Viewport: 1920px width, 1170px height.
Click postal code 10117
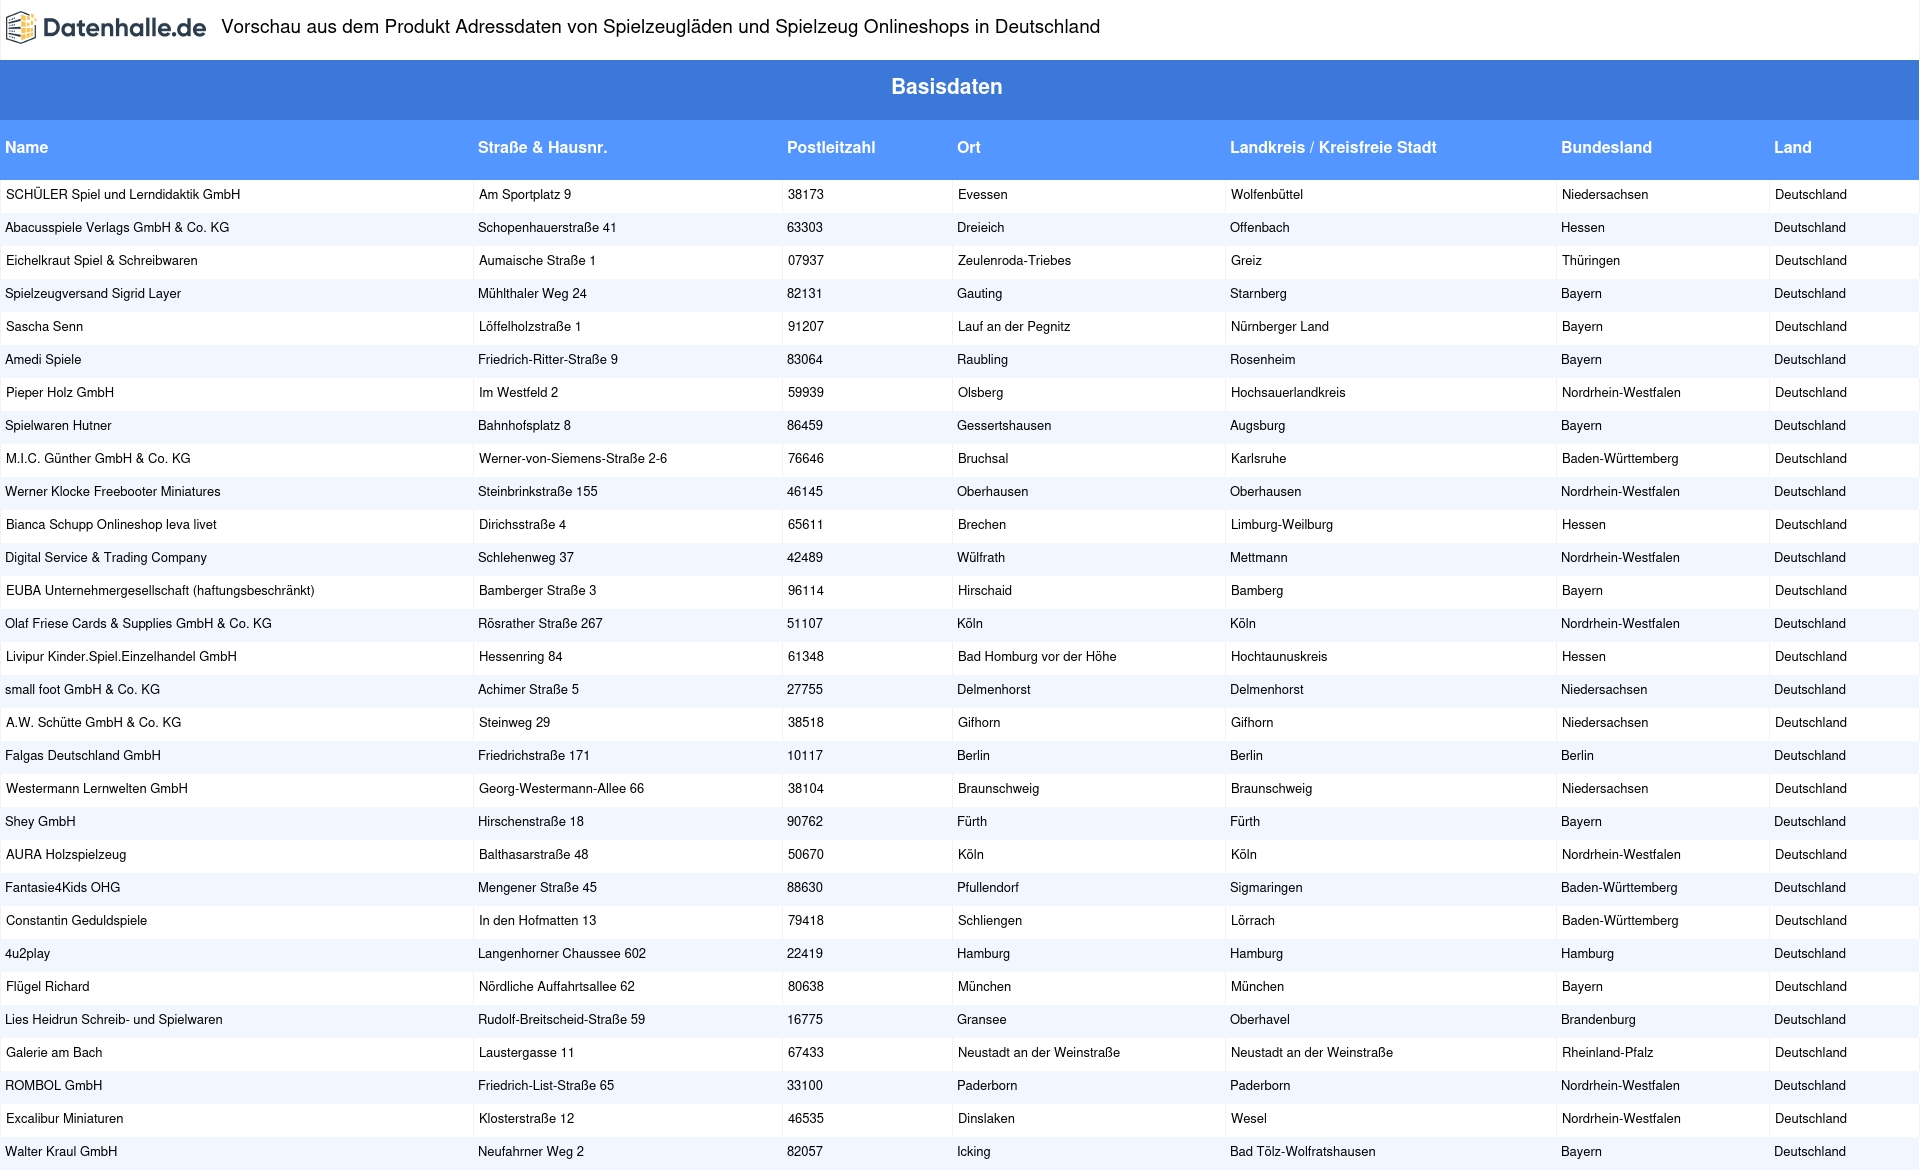pyautogui.click(x=805, y=756)
